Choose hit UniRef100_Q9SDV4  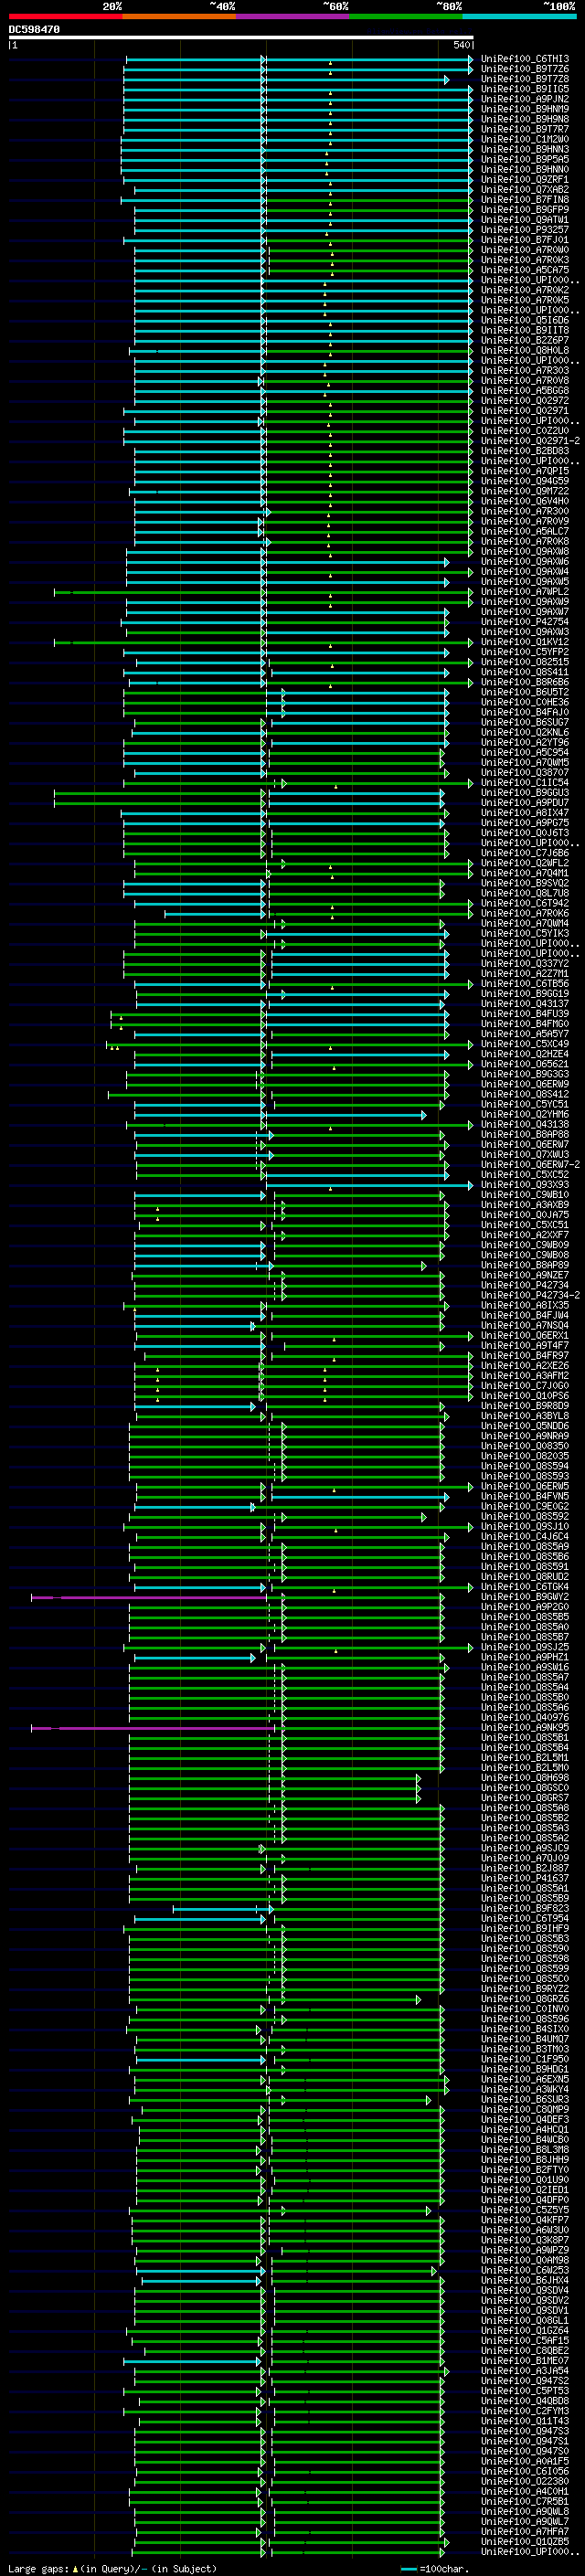point(525,2290)
